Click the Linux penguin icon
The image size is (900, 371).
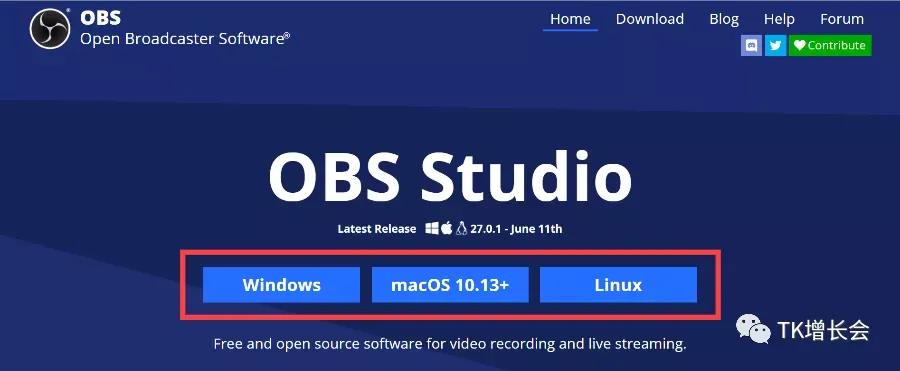461,229
